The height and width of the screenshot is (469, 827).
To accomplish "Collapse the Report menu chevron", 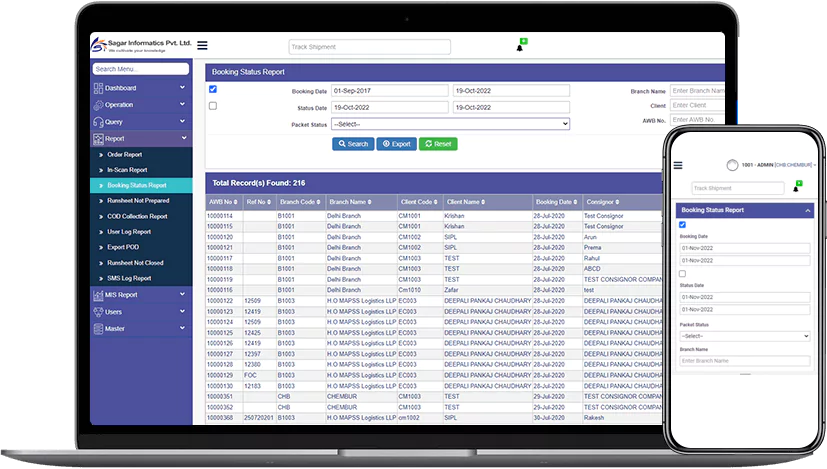I will 184,138.
